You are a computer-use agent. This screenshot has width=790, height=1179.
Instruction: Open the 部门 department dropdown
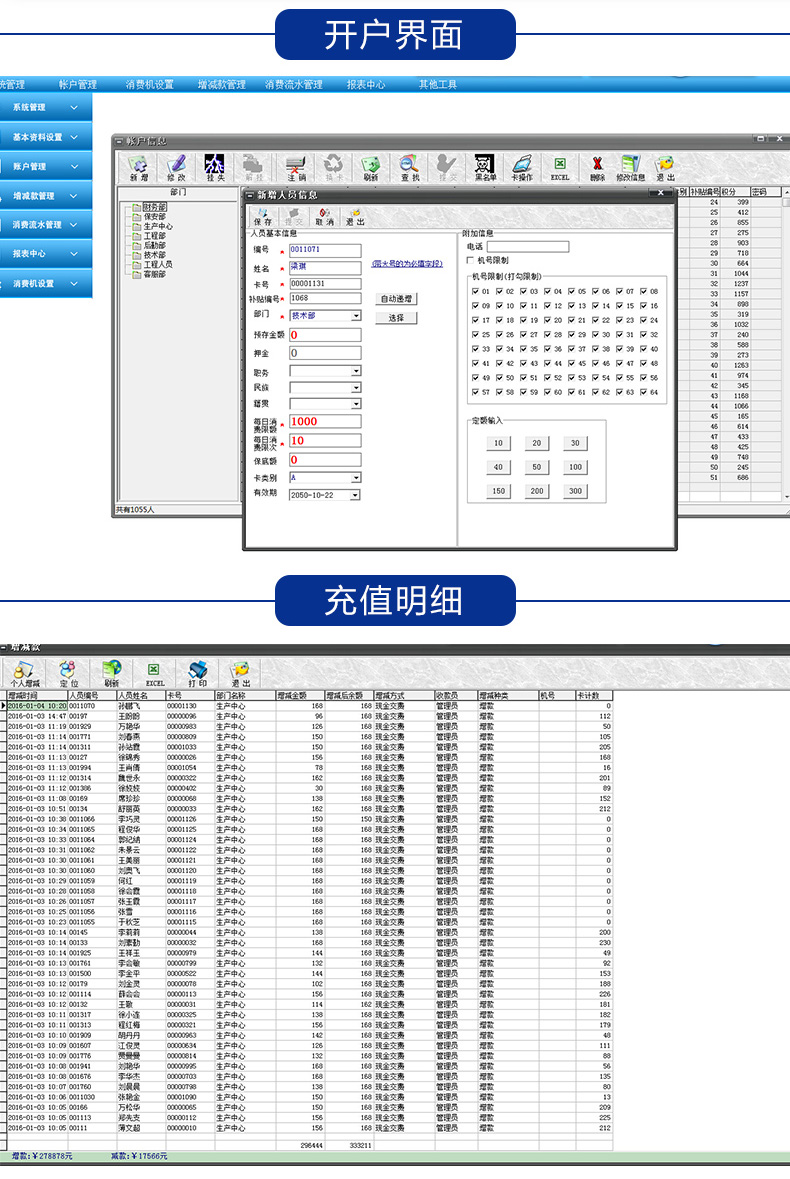pos(356,315)
